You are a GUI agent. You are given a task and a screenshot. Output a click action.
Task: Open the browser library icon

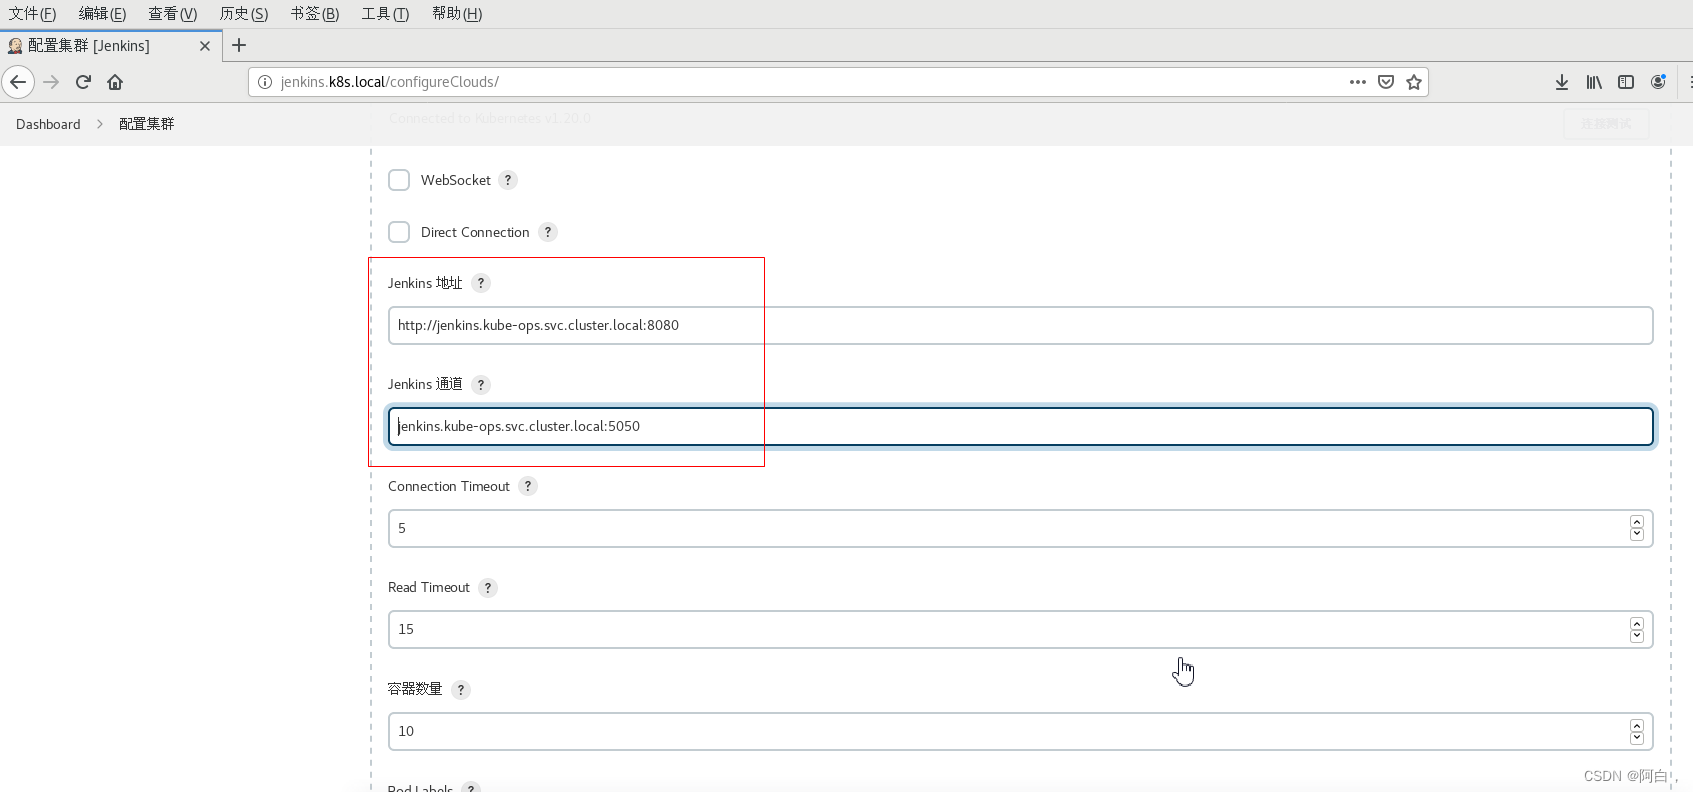click(1594, 82)
